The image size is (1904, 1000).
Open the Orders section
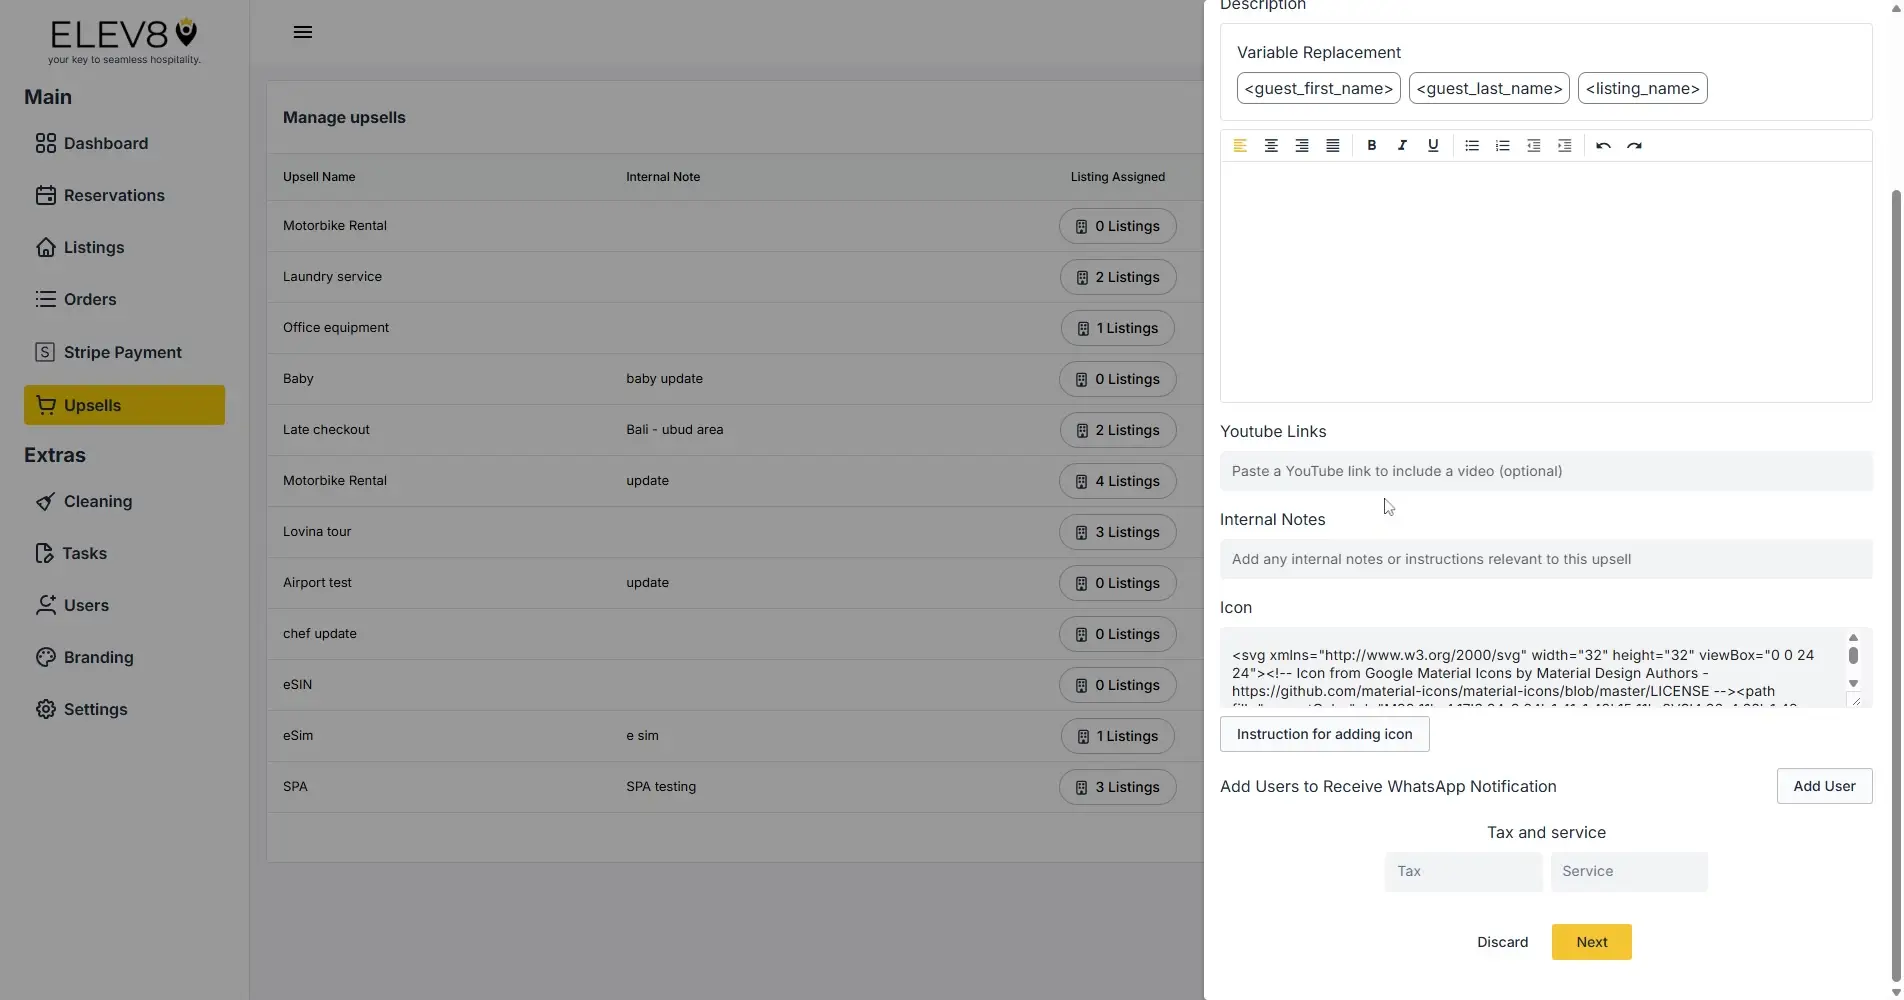pyautogui.click(x=89, y=299)
